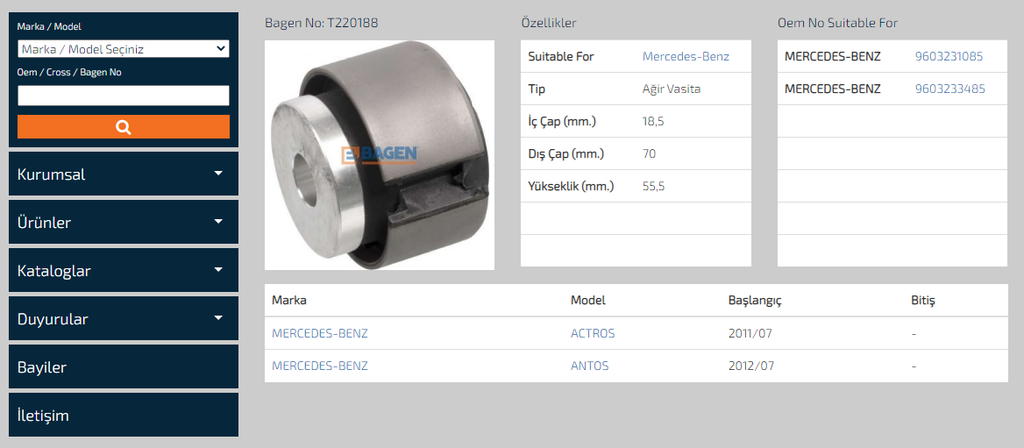Open OEM number 9603233485 link

(x=950, y=89)
